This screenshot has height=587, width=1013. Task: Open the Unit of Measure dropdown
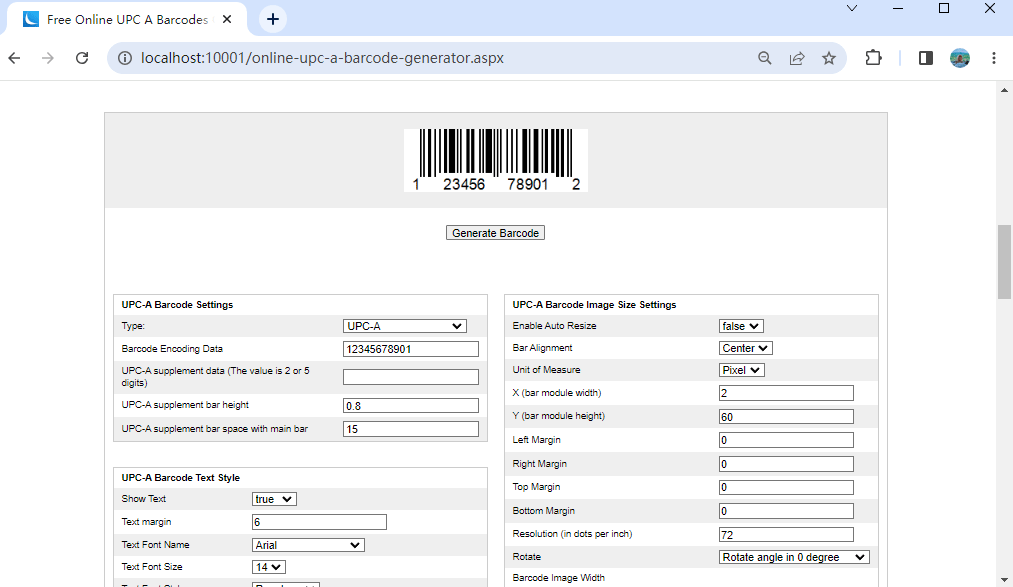[x=741, y=369]
